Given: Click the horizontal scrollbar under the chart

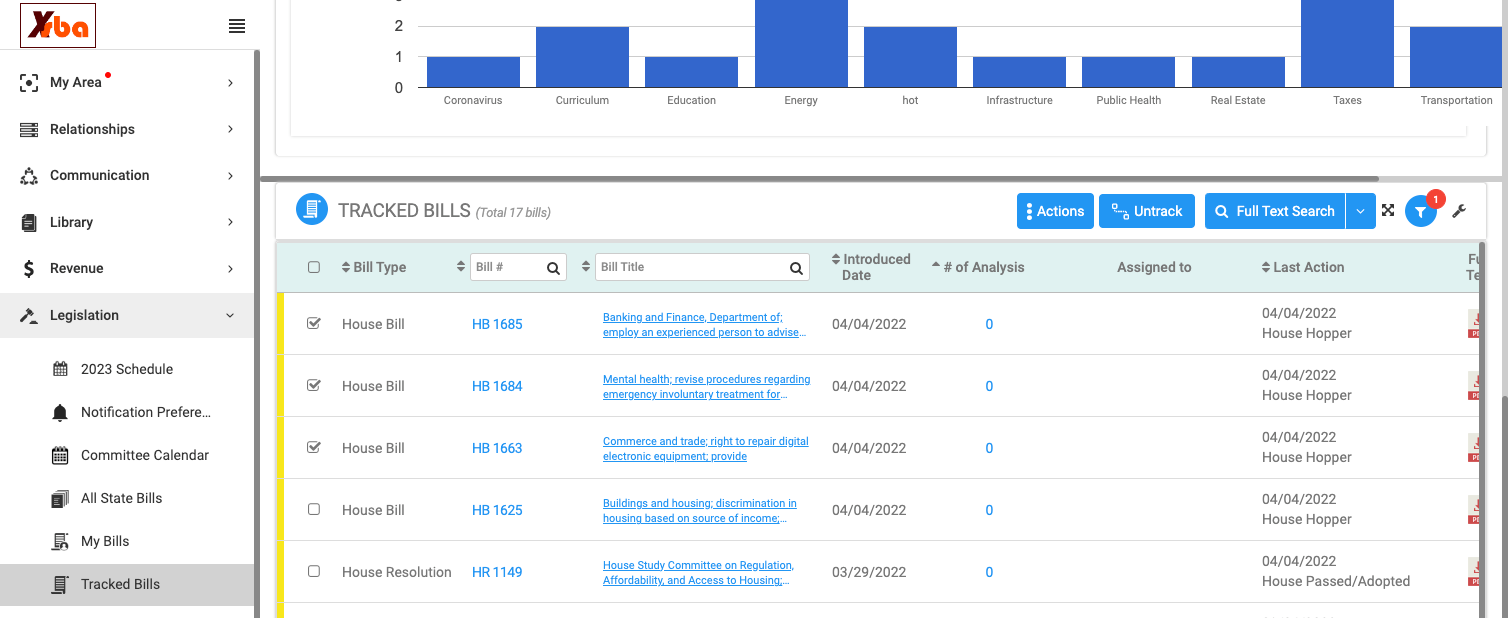Looking at the screenshot, I should point(820,179).
